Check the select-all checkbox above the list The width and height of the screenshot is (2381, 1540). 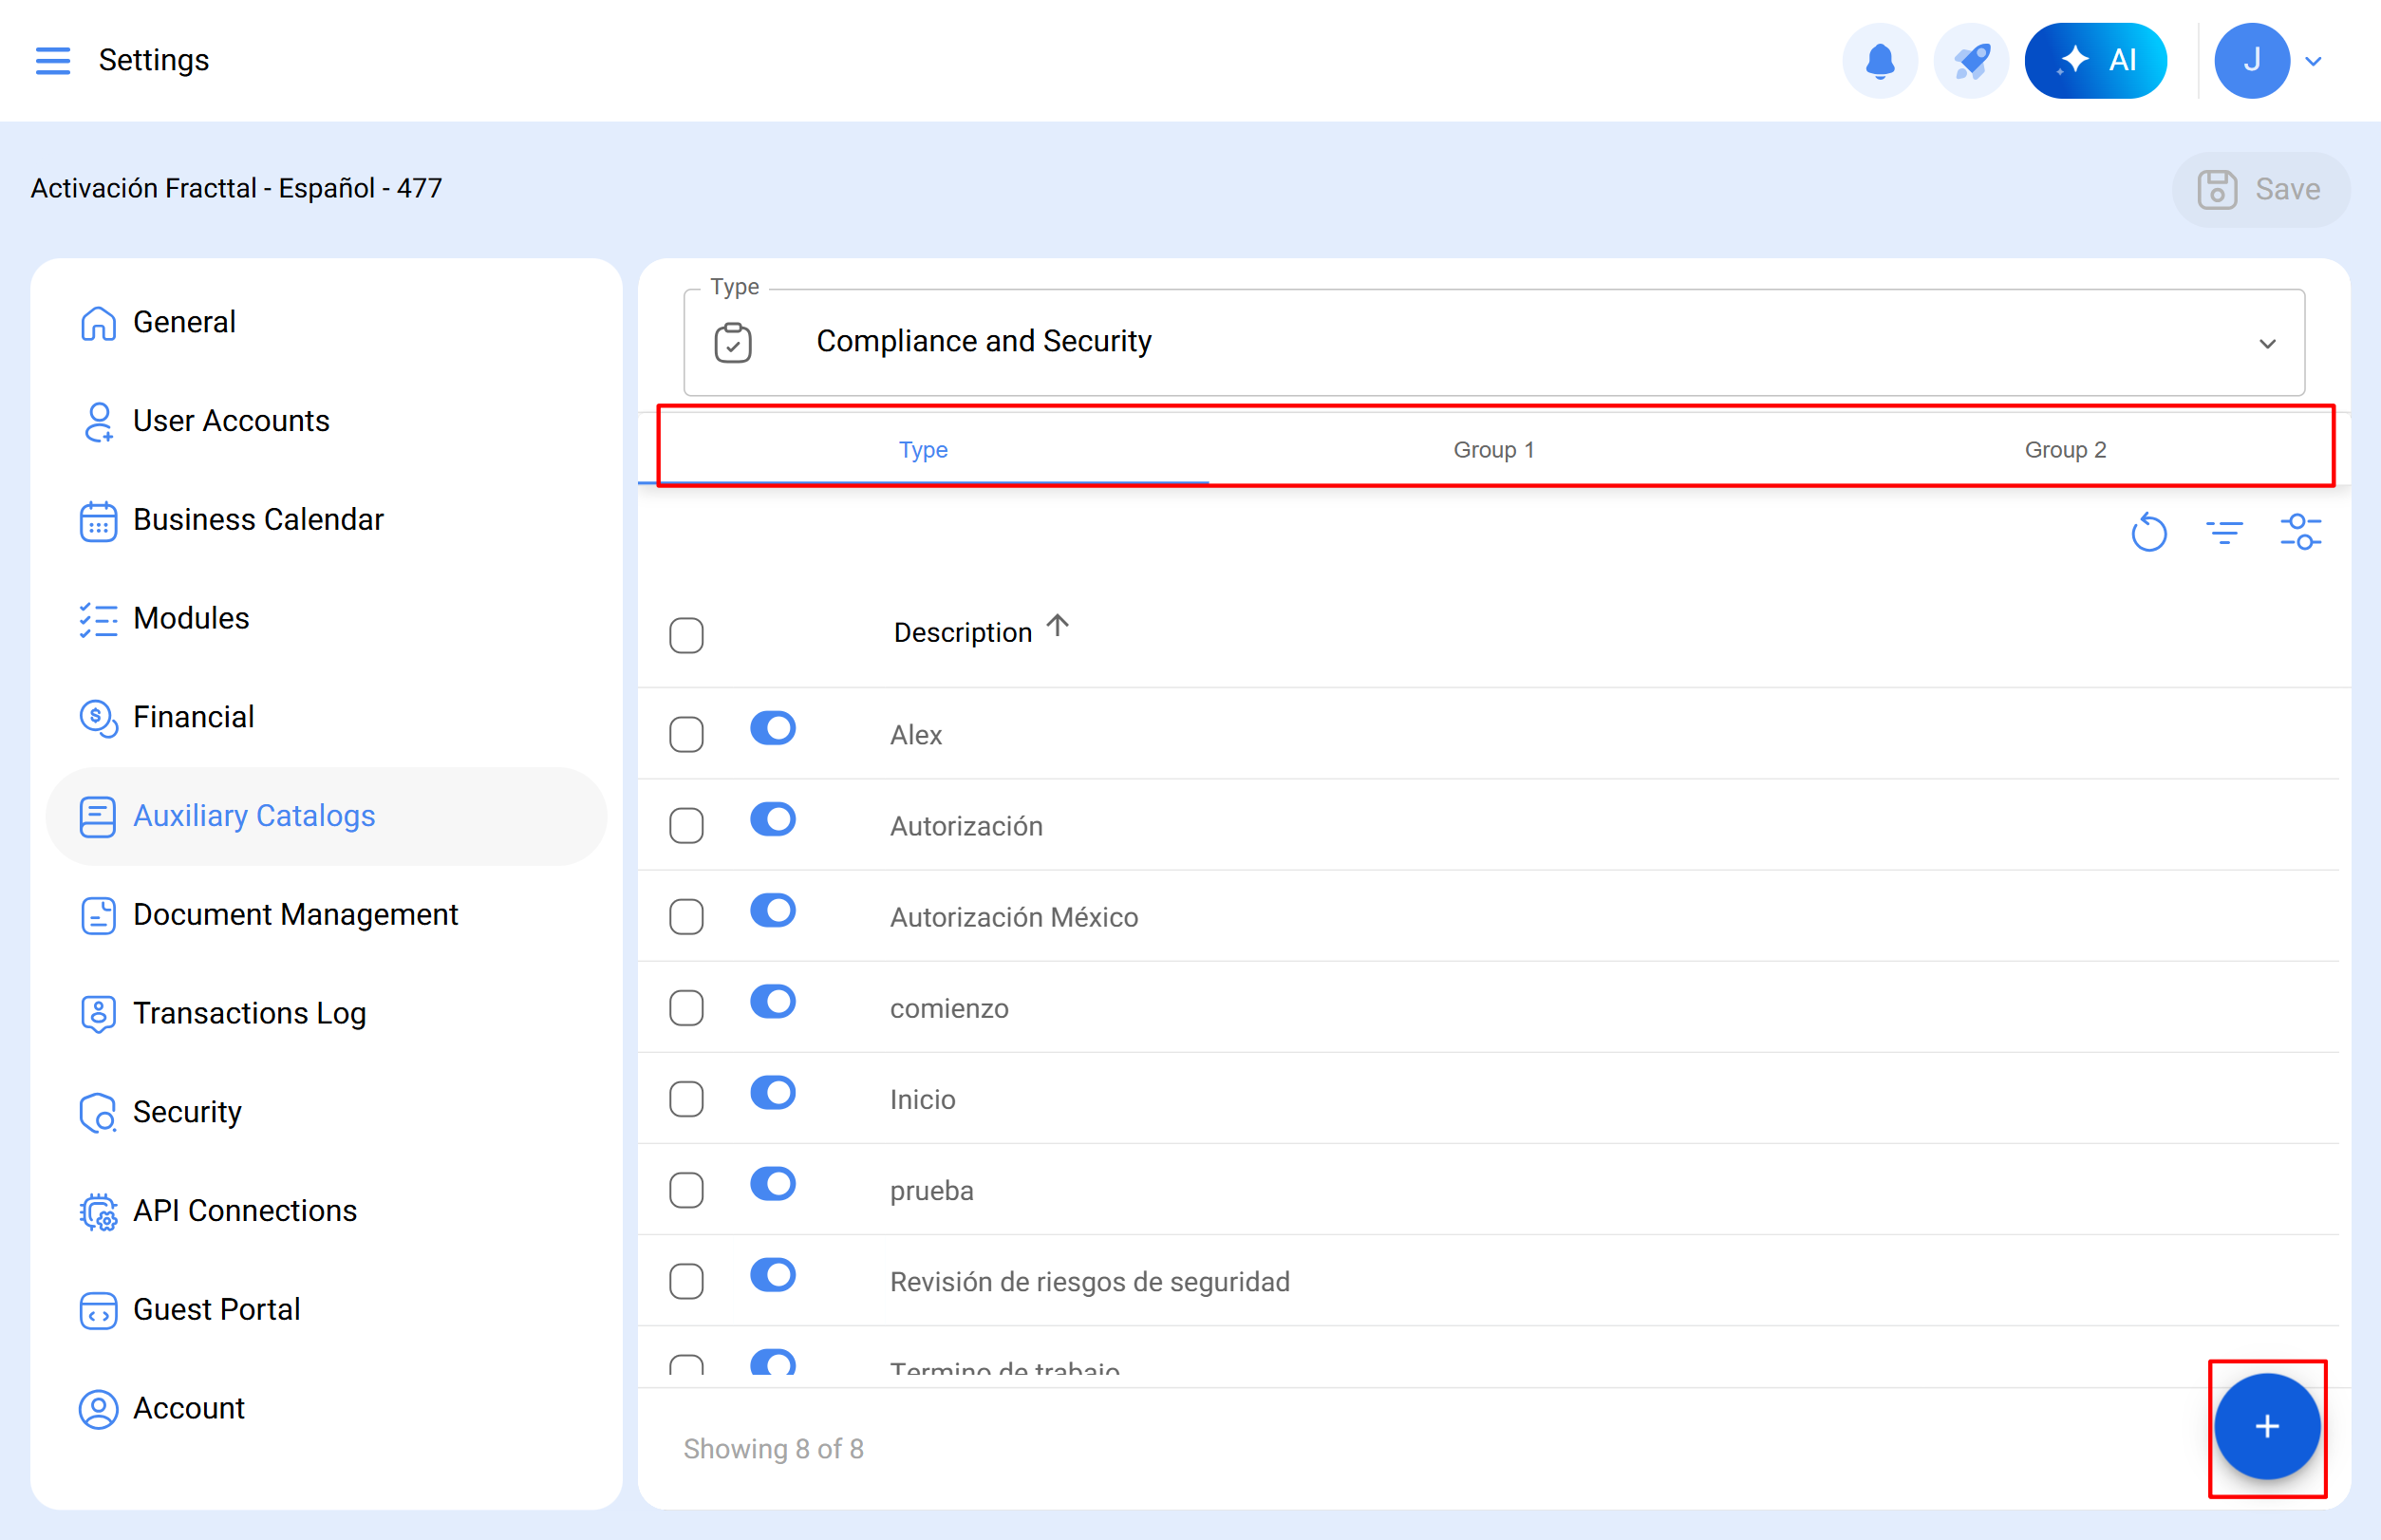pos(686,635)
